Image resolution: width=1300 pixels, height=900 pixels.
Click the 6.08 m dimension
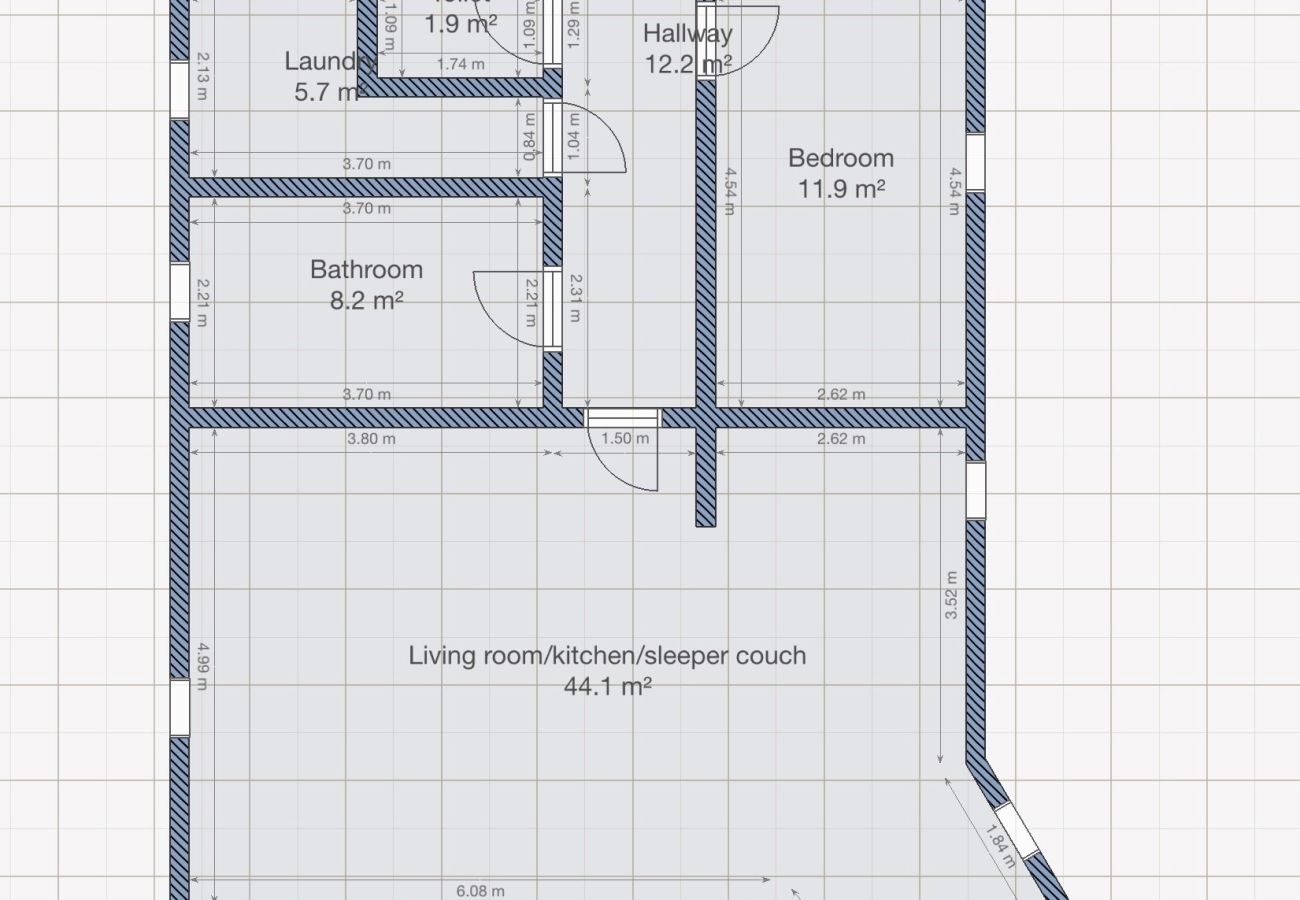pyautogui.click(x=480, y=891)
